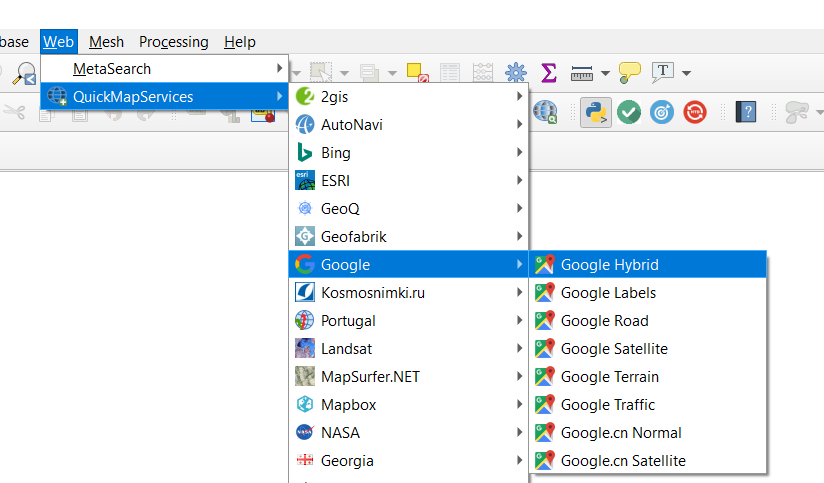Click the purple sigma Statistics icon
824x483 pixels.
point(548,73)
